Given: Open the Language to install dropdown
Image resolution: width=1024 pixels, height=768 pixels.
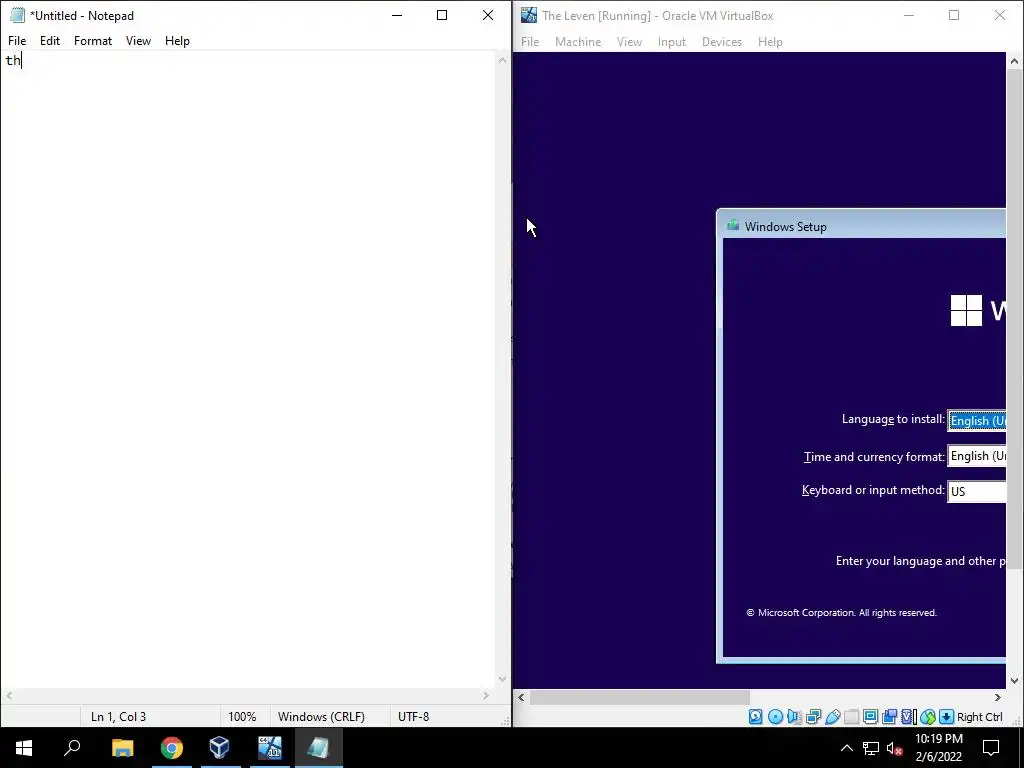Looking at the screenshot, I should 977,421.
